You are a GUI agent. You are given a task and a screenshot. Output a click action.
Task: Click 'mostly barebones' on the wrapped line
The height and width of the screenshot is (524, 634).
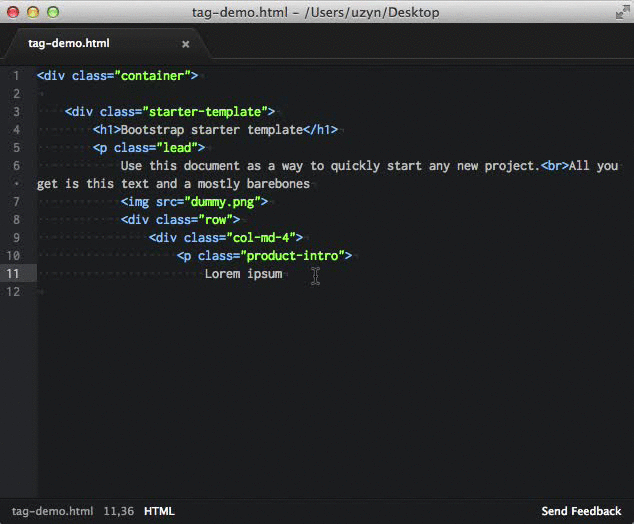coord(254,184)
